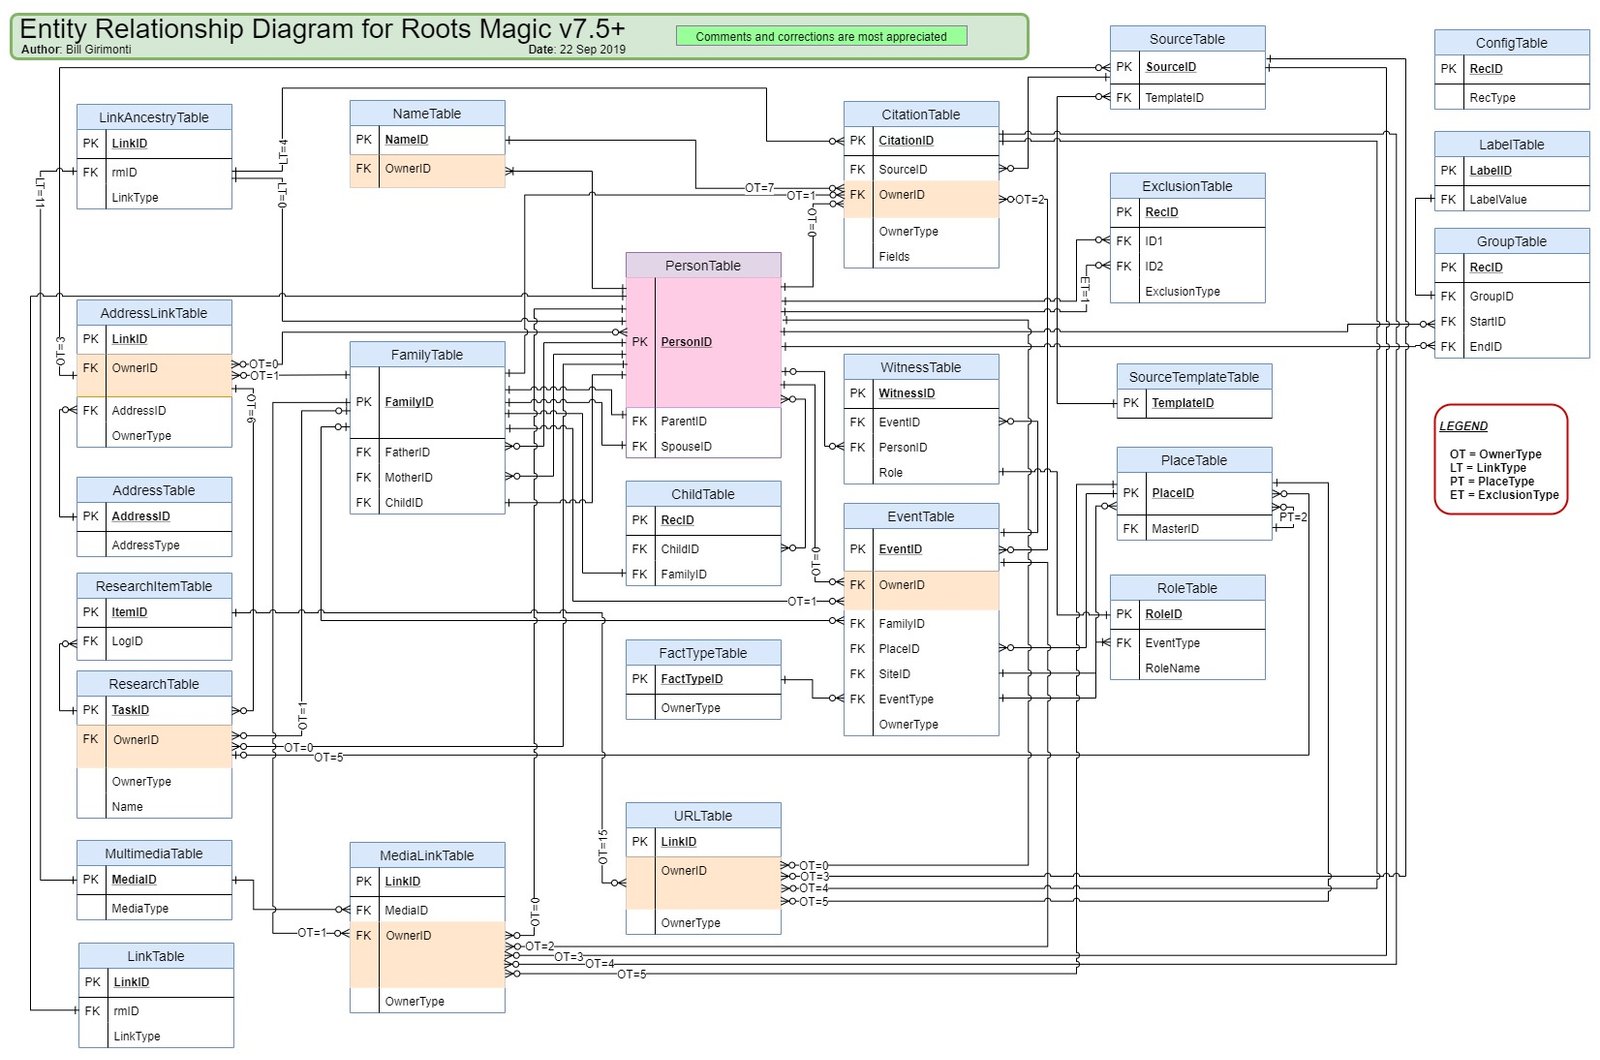The height and width of the screenshot is (1060, 1600).
Task: Click the FamilyID primary key in FamilyTable
Action: (x=409, y=402)
